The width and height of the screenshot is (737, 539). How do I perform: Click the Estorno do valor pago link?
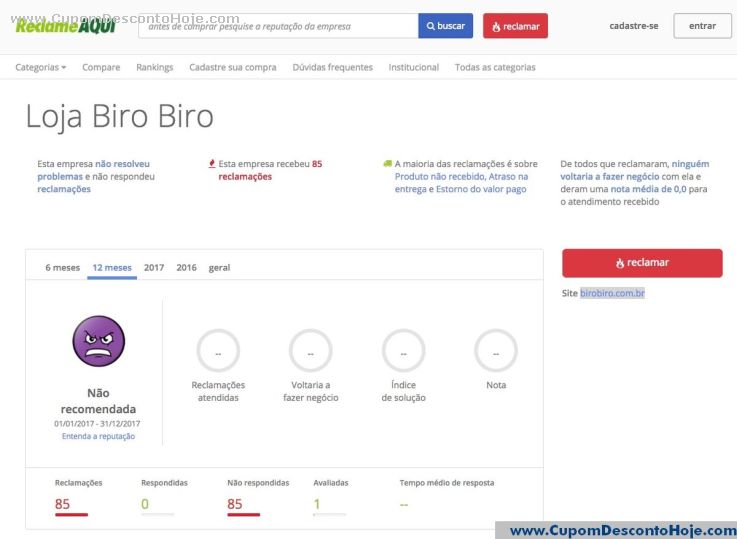(481, 189)
